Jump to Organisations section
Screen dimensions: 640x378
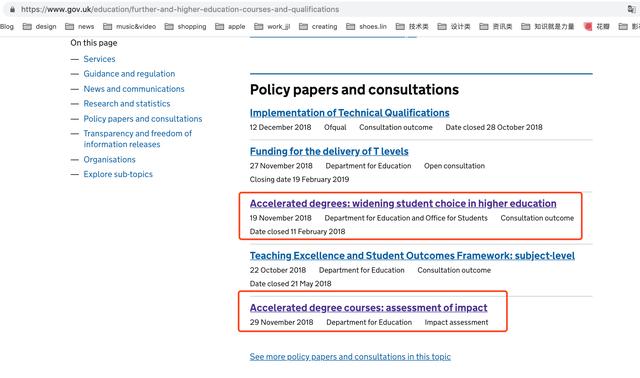point(109,159)
